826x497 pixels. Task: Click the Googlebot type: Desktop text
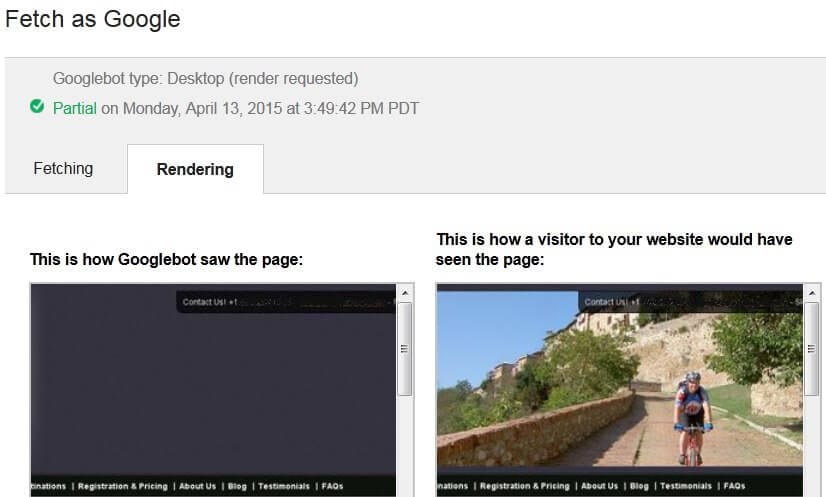205,79
